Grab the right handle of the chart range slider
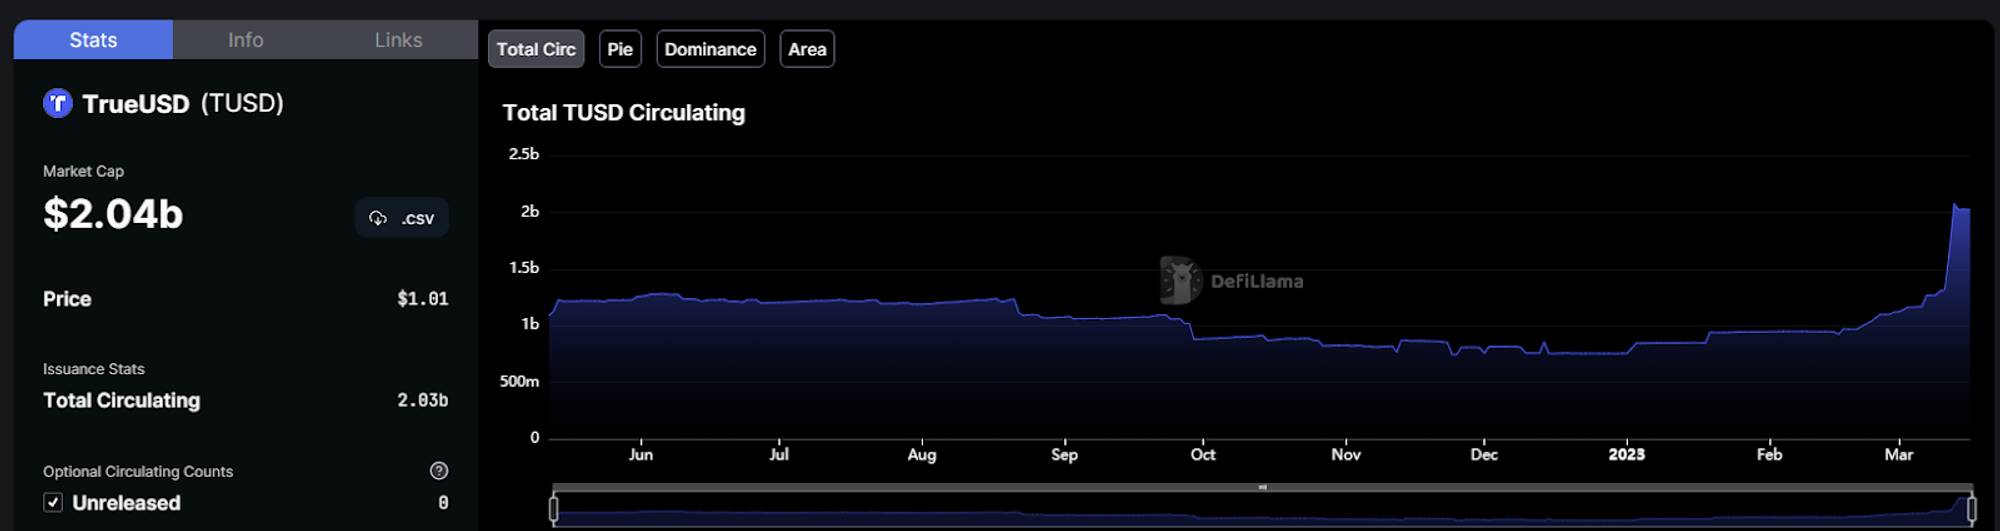2000x531 pixels. click(x=1972, y=509)
